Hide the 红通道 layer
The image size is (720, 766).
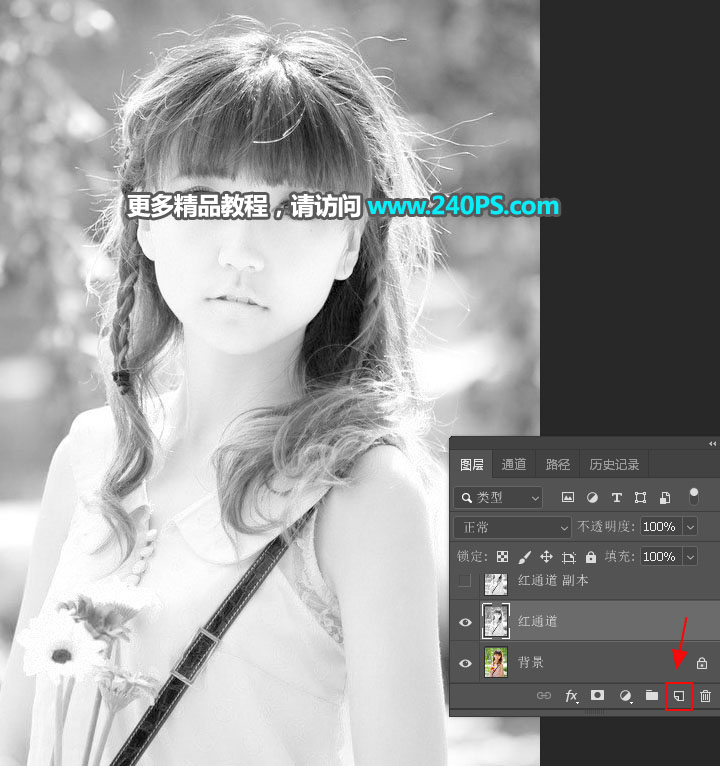pos(465,622)
